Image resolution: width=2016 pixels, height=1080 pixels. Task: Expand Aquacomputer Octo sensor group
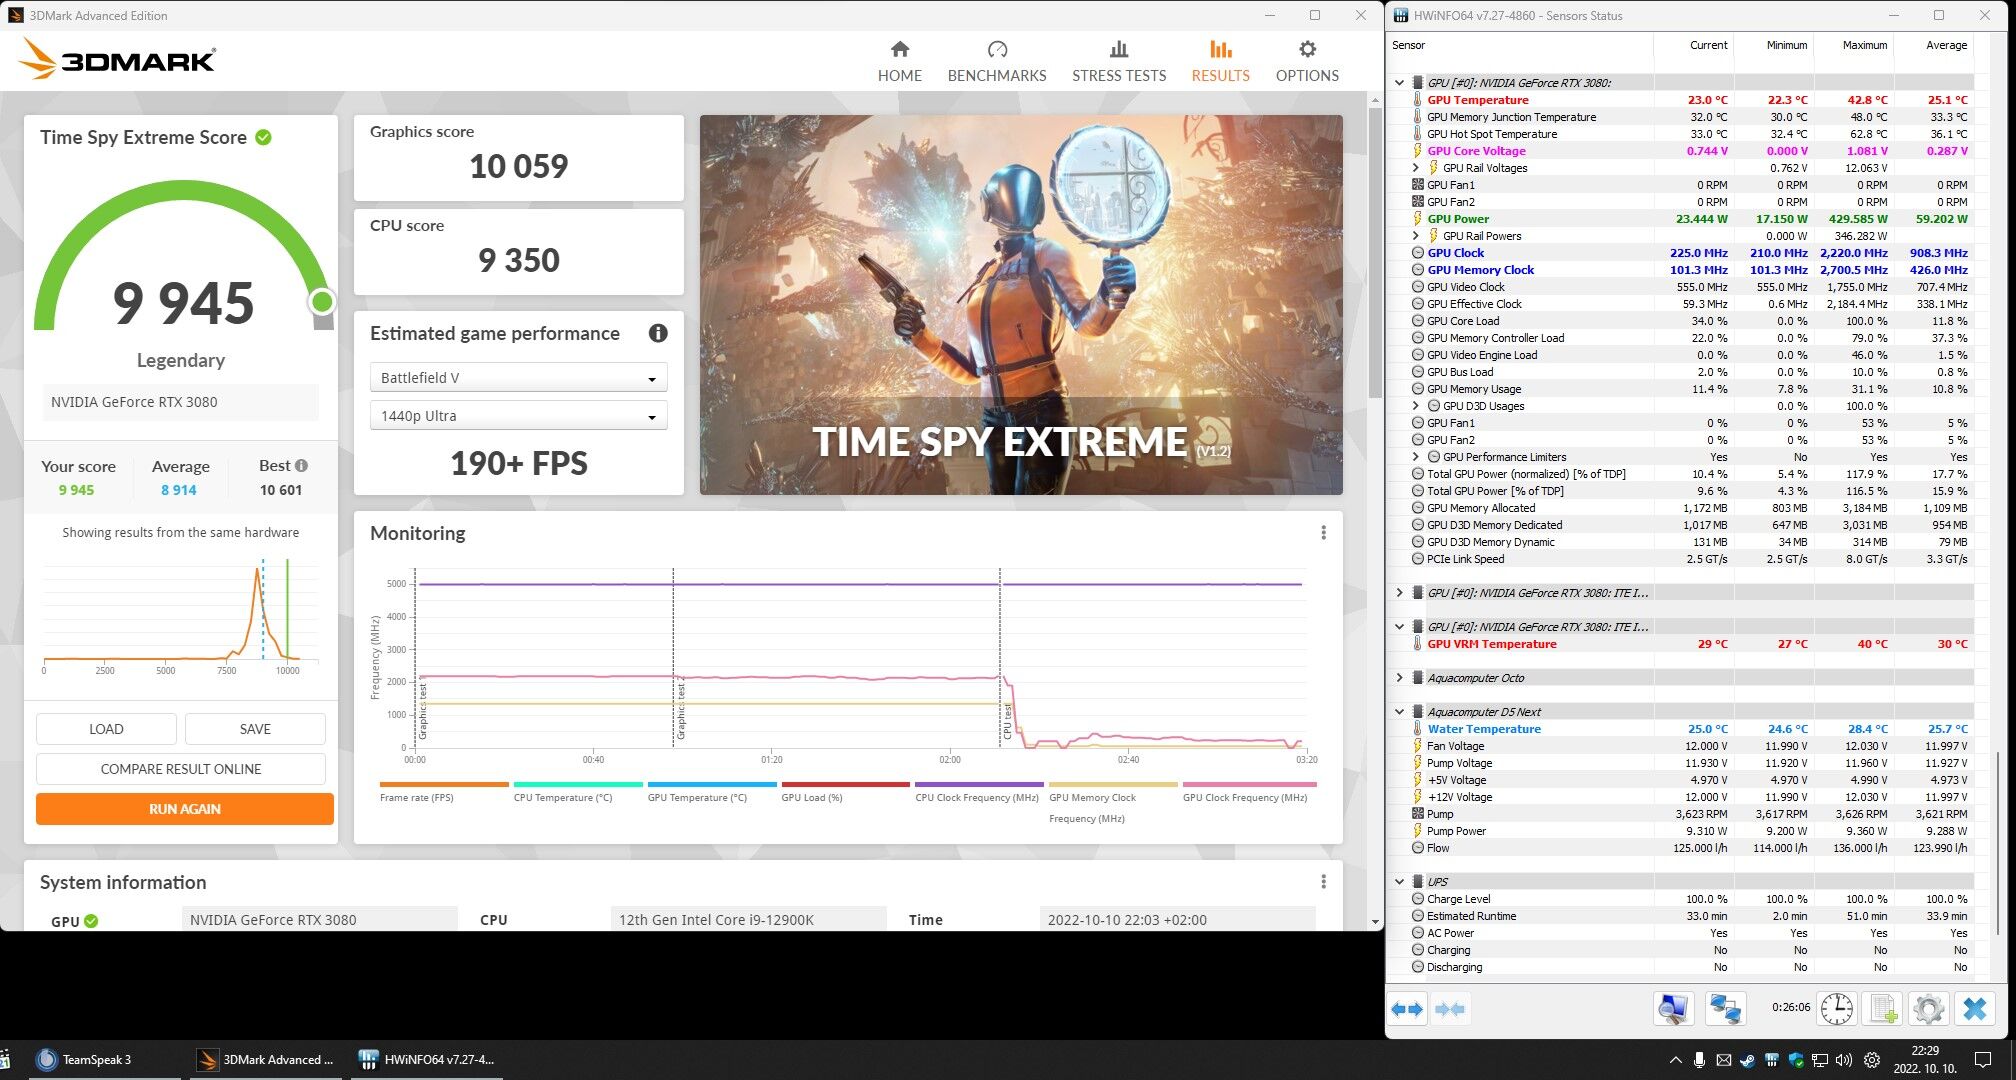click(1399, 678)
